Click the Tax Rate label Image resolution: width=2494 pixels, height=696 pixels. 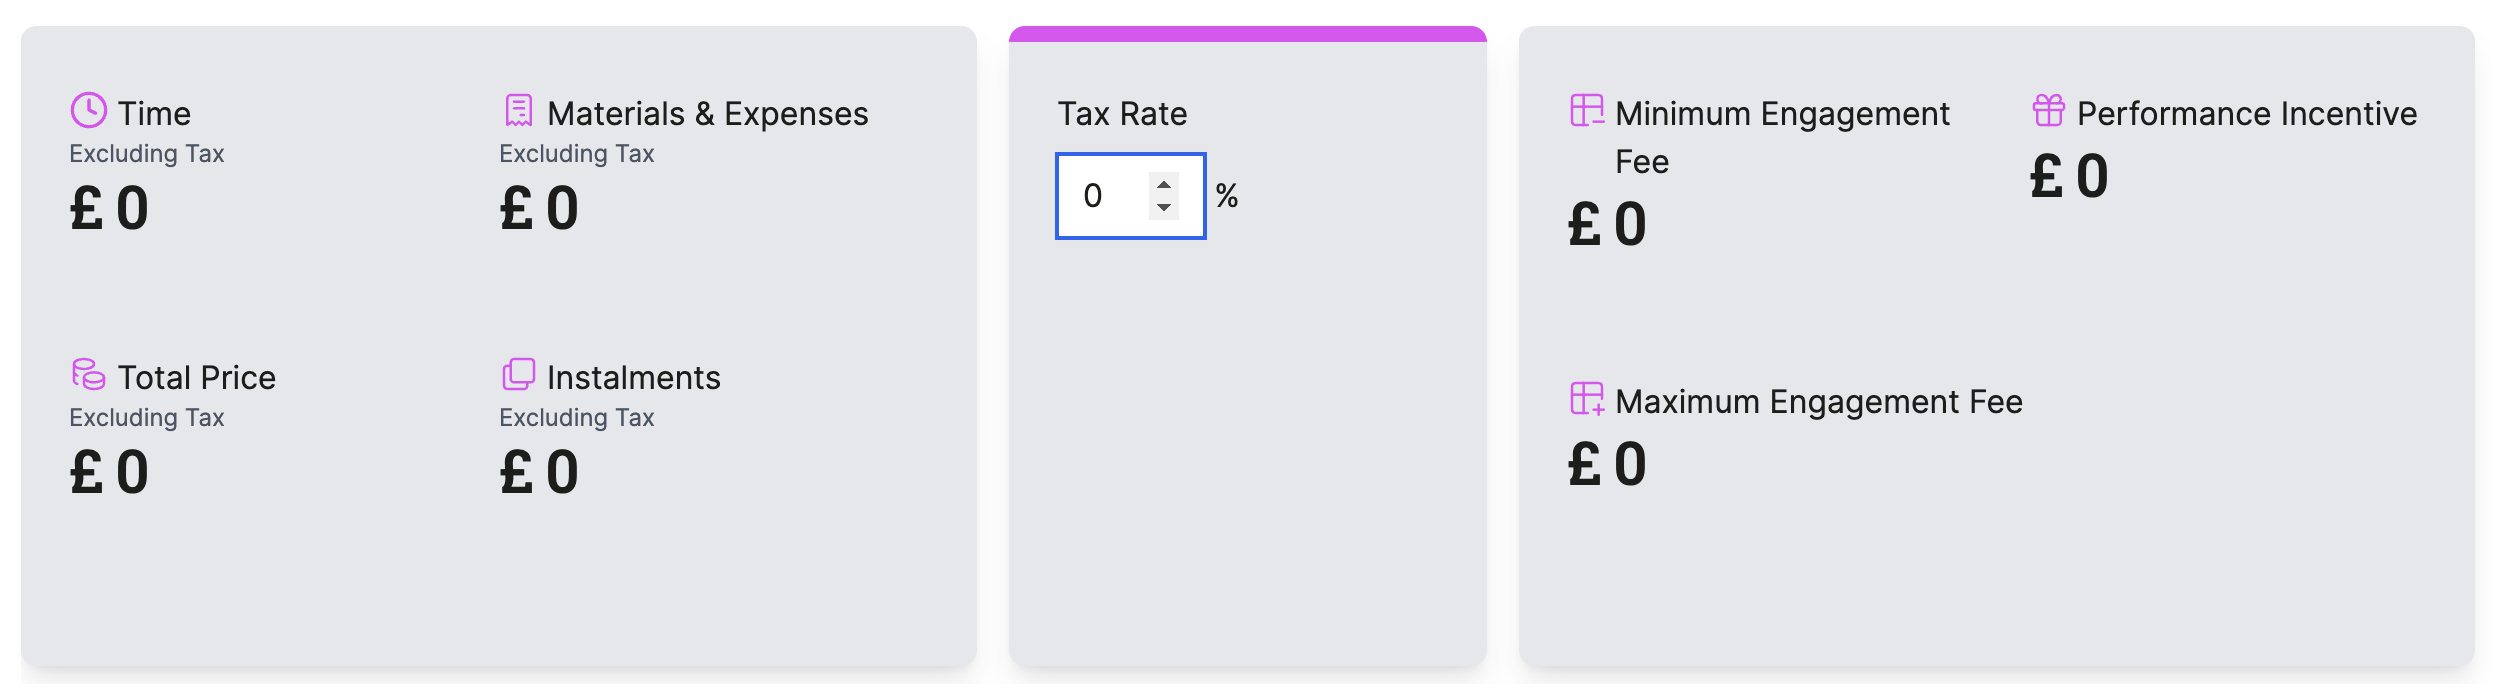pyautogui.click(x=1122, y=114)
